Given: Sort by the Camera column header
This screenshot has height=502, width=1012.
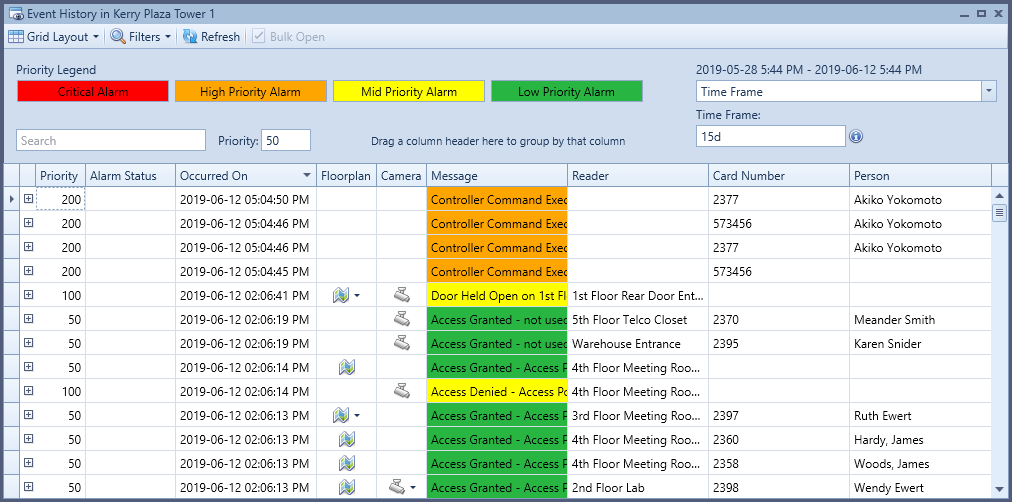Looking at the screenshot, I should point(401,176).
